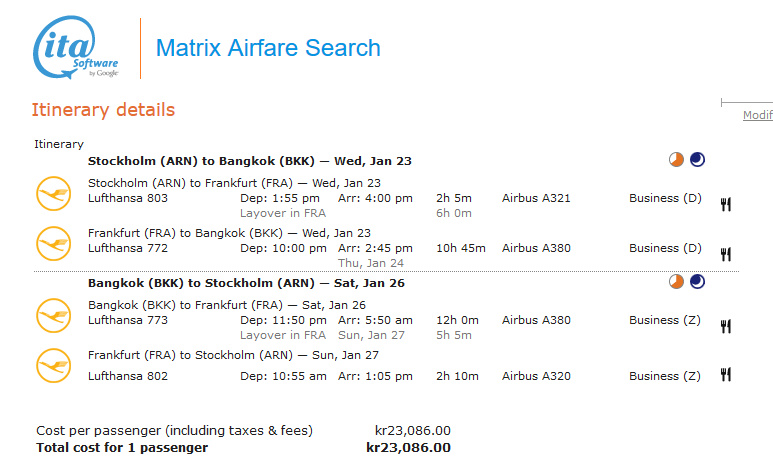Click Business (D) fare class on flight 803
Viewport: 773px width, 466px height.
665,198
